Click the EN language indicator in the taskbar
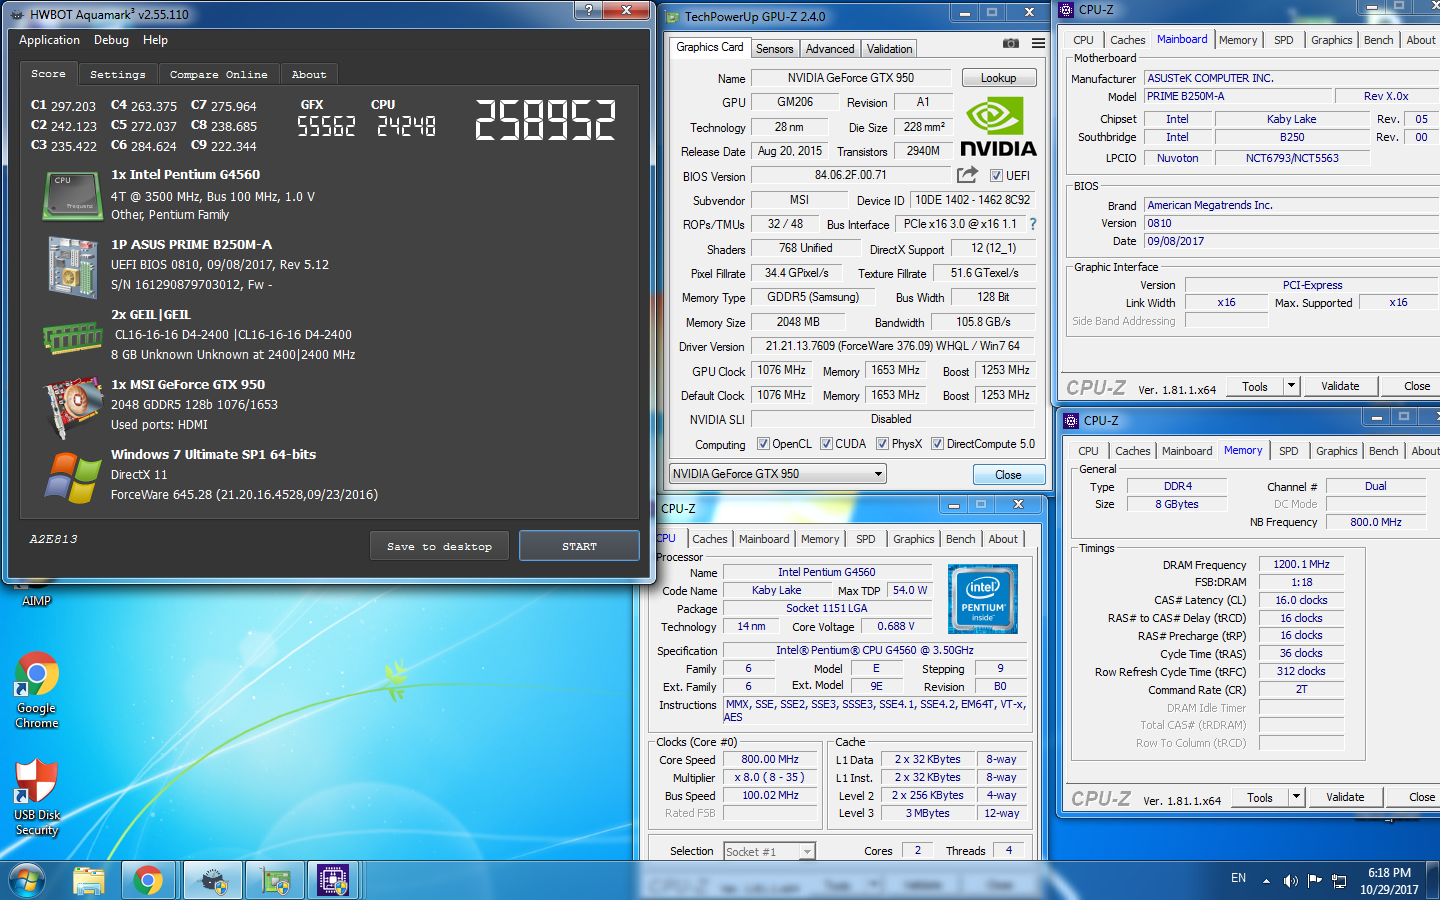The width and height of the screenshot is (1440, 900). (x=1238, y=878)
